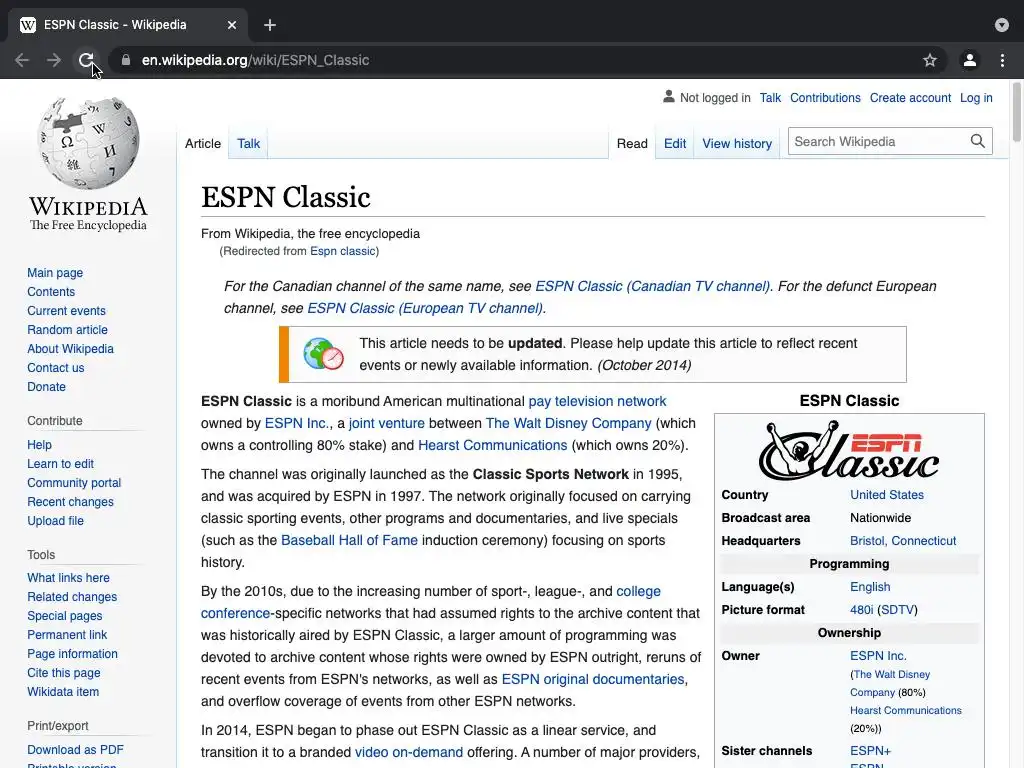Image resolution: width=1024 pixels, height=768 pixels.
Task: Open About Wikipedia
Action: click(x=70, y=349)
